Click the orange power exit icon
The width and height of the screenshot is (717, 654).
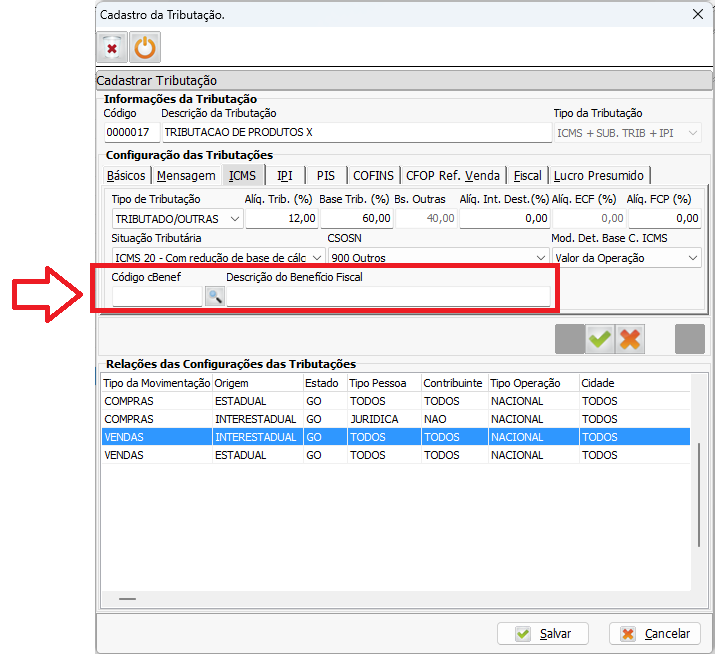(x=146, y=47)
